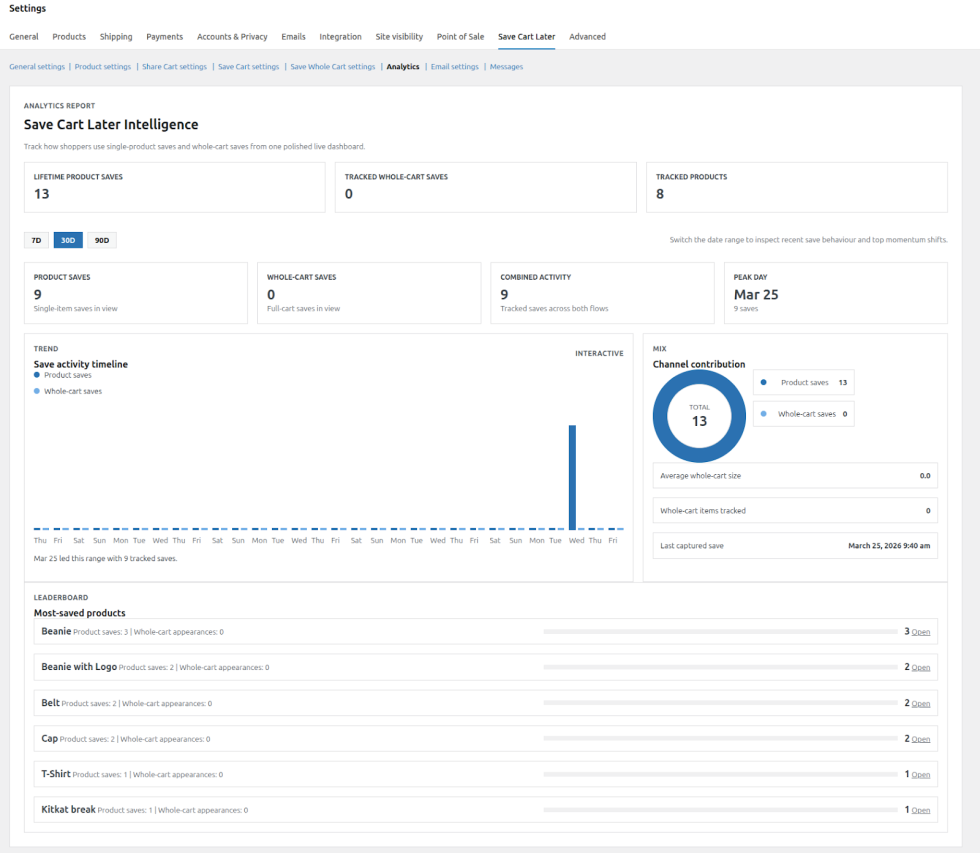The width and height of the screenshot is (980, 853).
Task: Open the Payments tab
Action: (164, 37)
